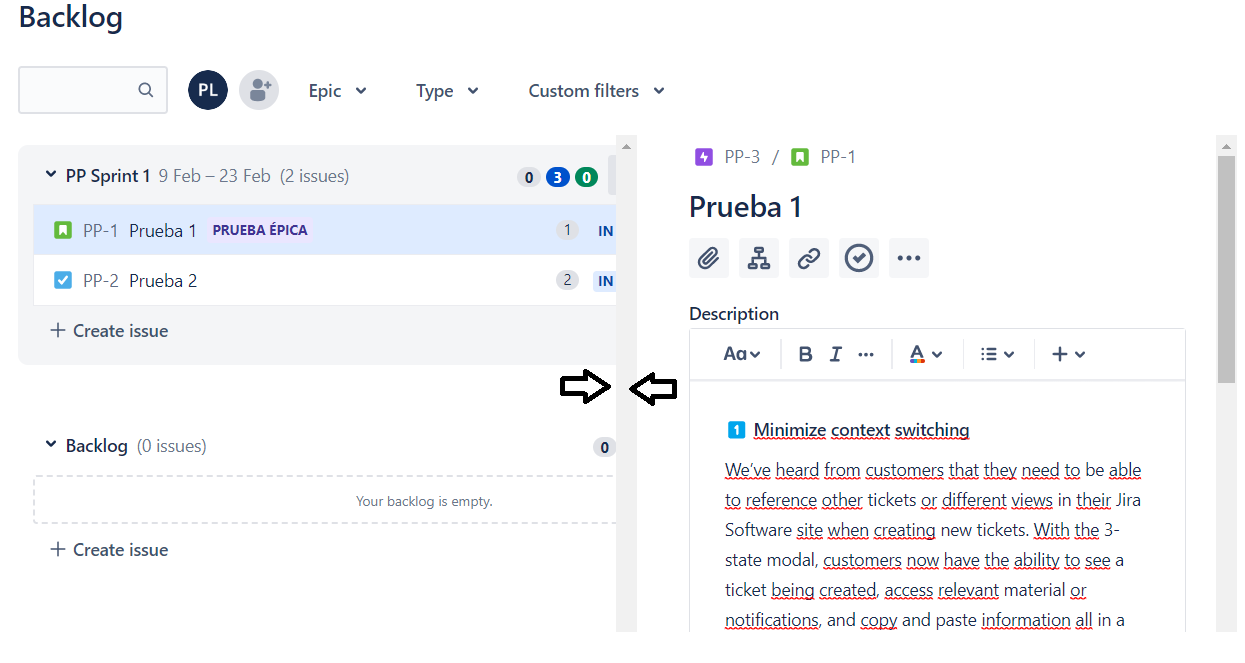Click the attach file paperclip icon
Image resolution: width=1245 pixels, height=663 pixels.
[708, 258]
